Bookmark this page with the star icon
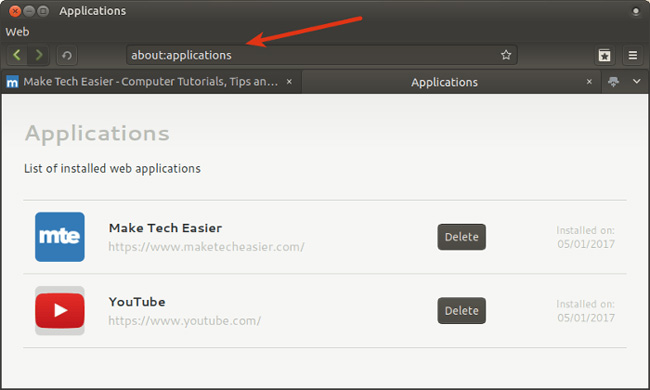Image resolution: width=650 pixels, height=390 pixels. pos(506,55)
